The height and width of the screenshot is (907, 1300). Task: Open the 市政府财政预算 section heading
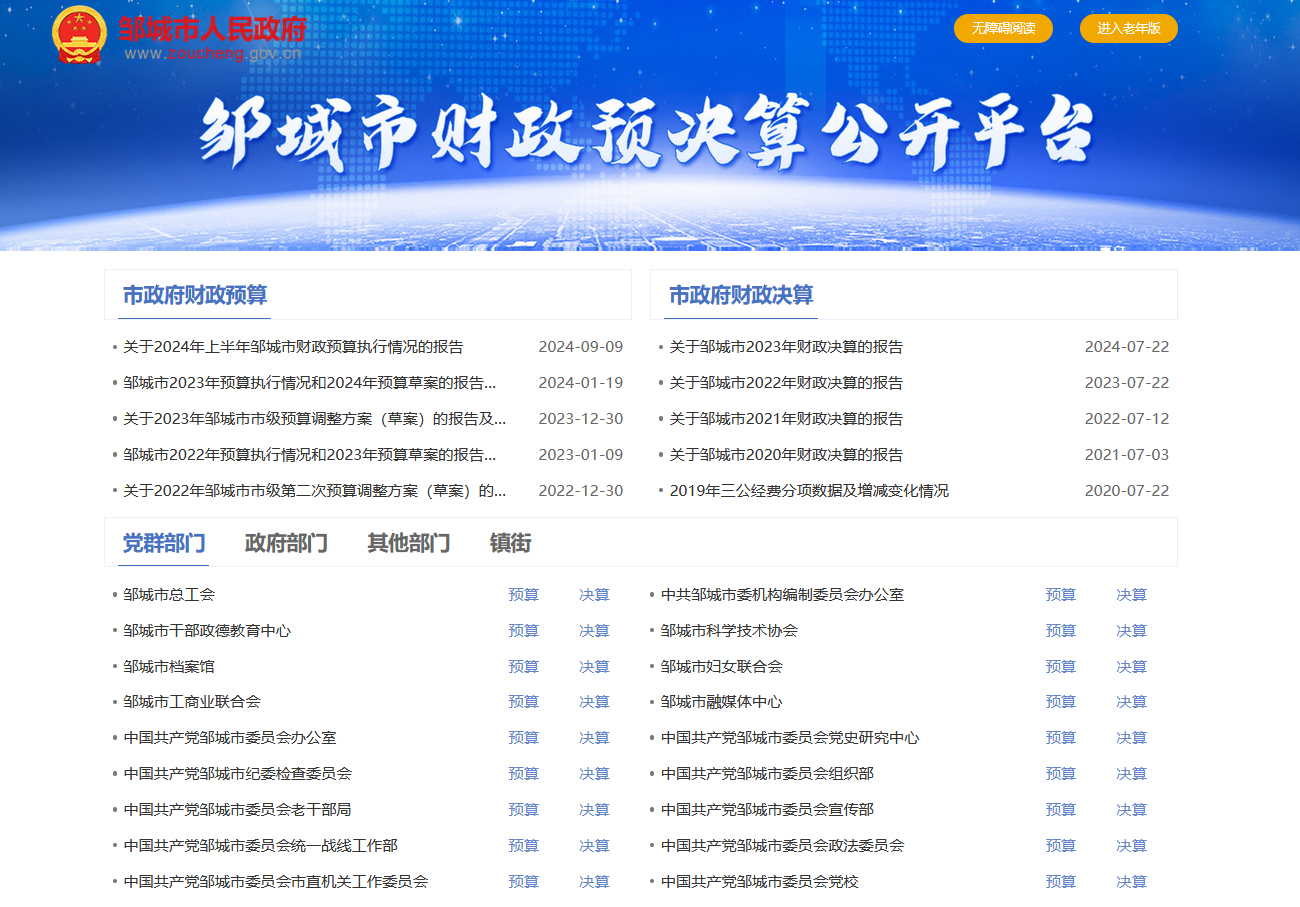[195, 295]
